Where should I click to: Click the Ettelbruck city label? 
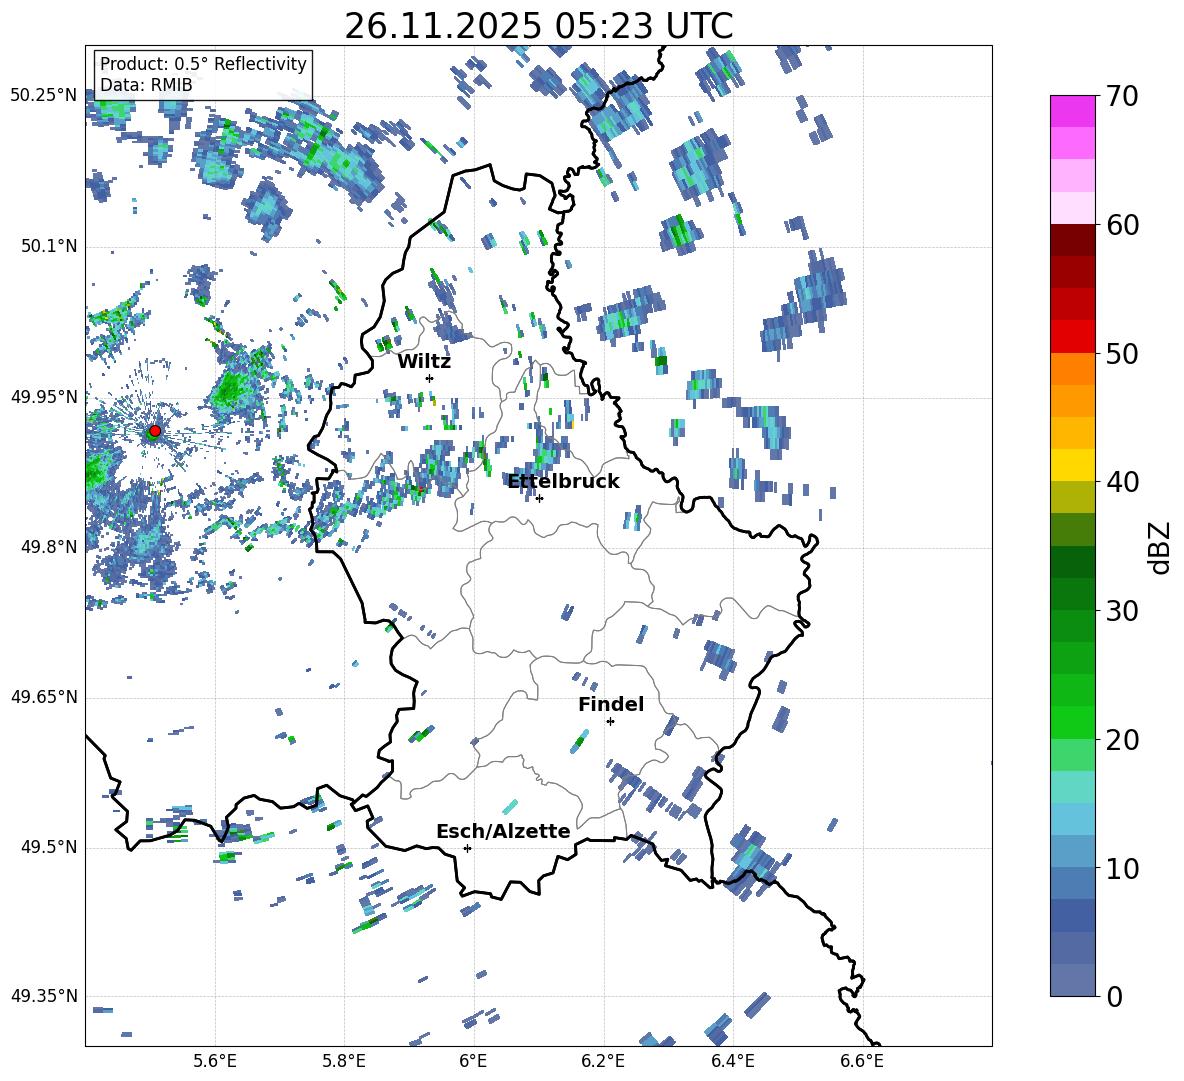coord(563,481)
